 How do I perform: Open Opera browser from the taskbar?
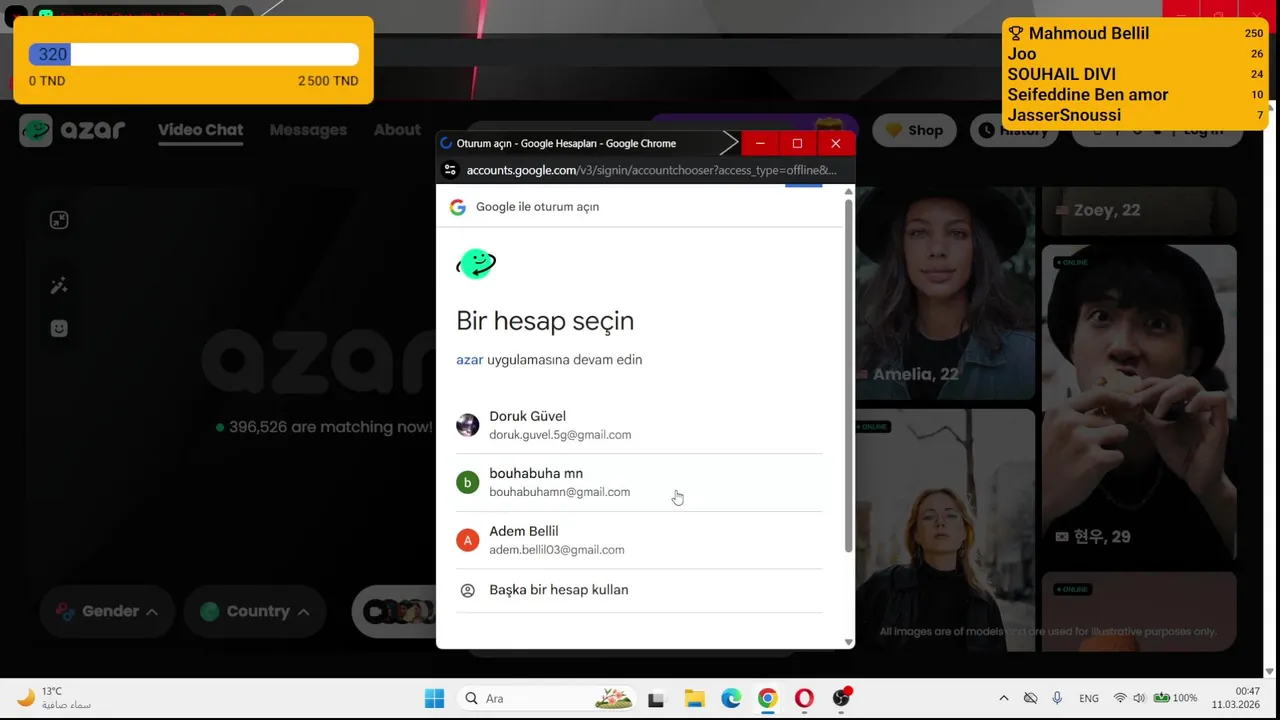(804, 698)
